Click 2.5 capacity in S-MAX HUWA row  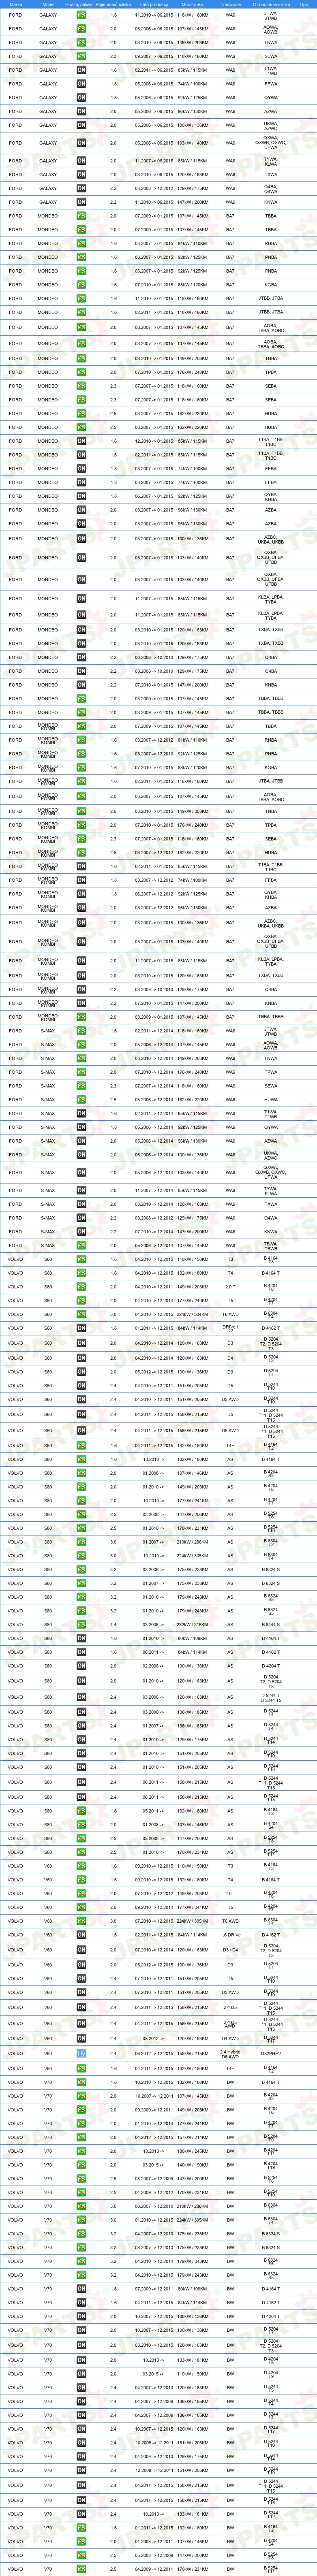[x=113, y=1100]
